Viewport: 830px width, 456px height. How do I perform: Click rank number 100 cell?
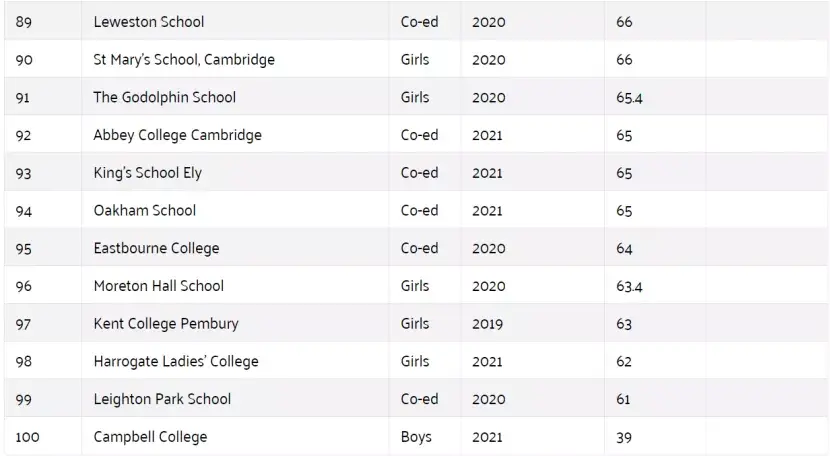27,437
